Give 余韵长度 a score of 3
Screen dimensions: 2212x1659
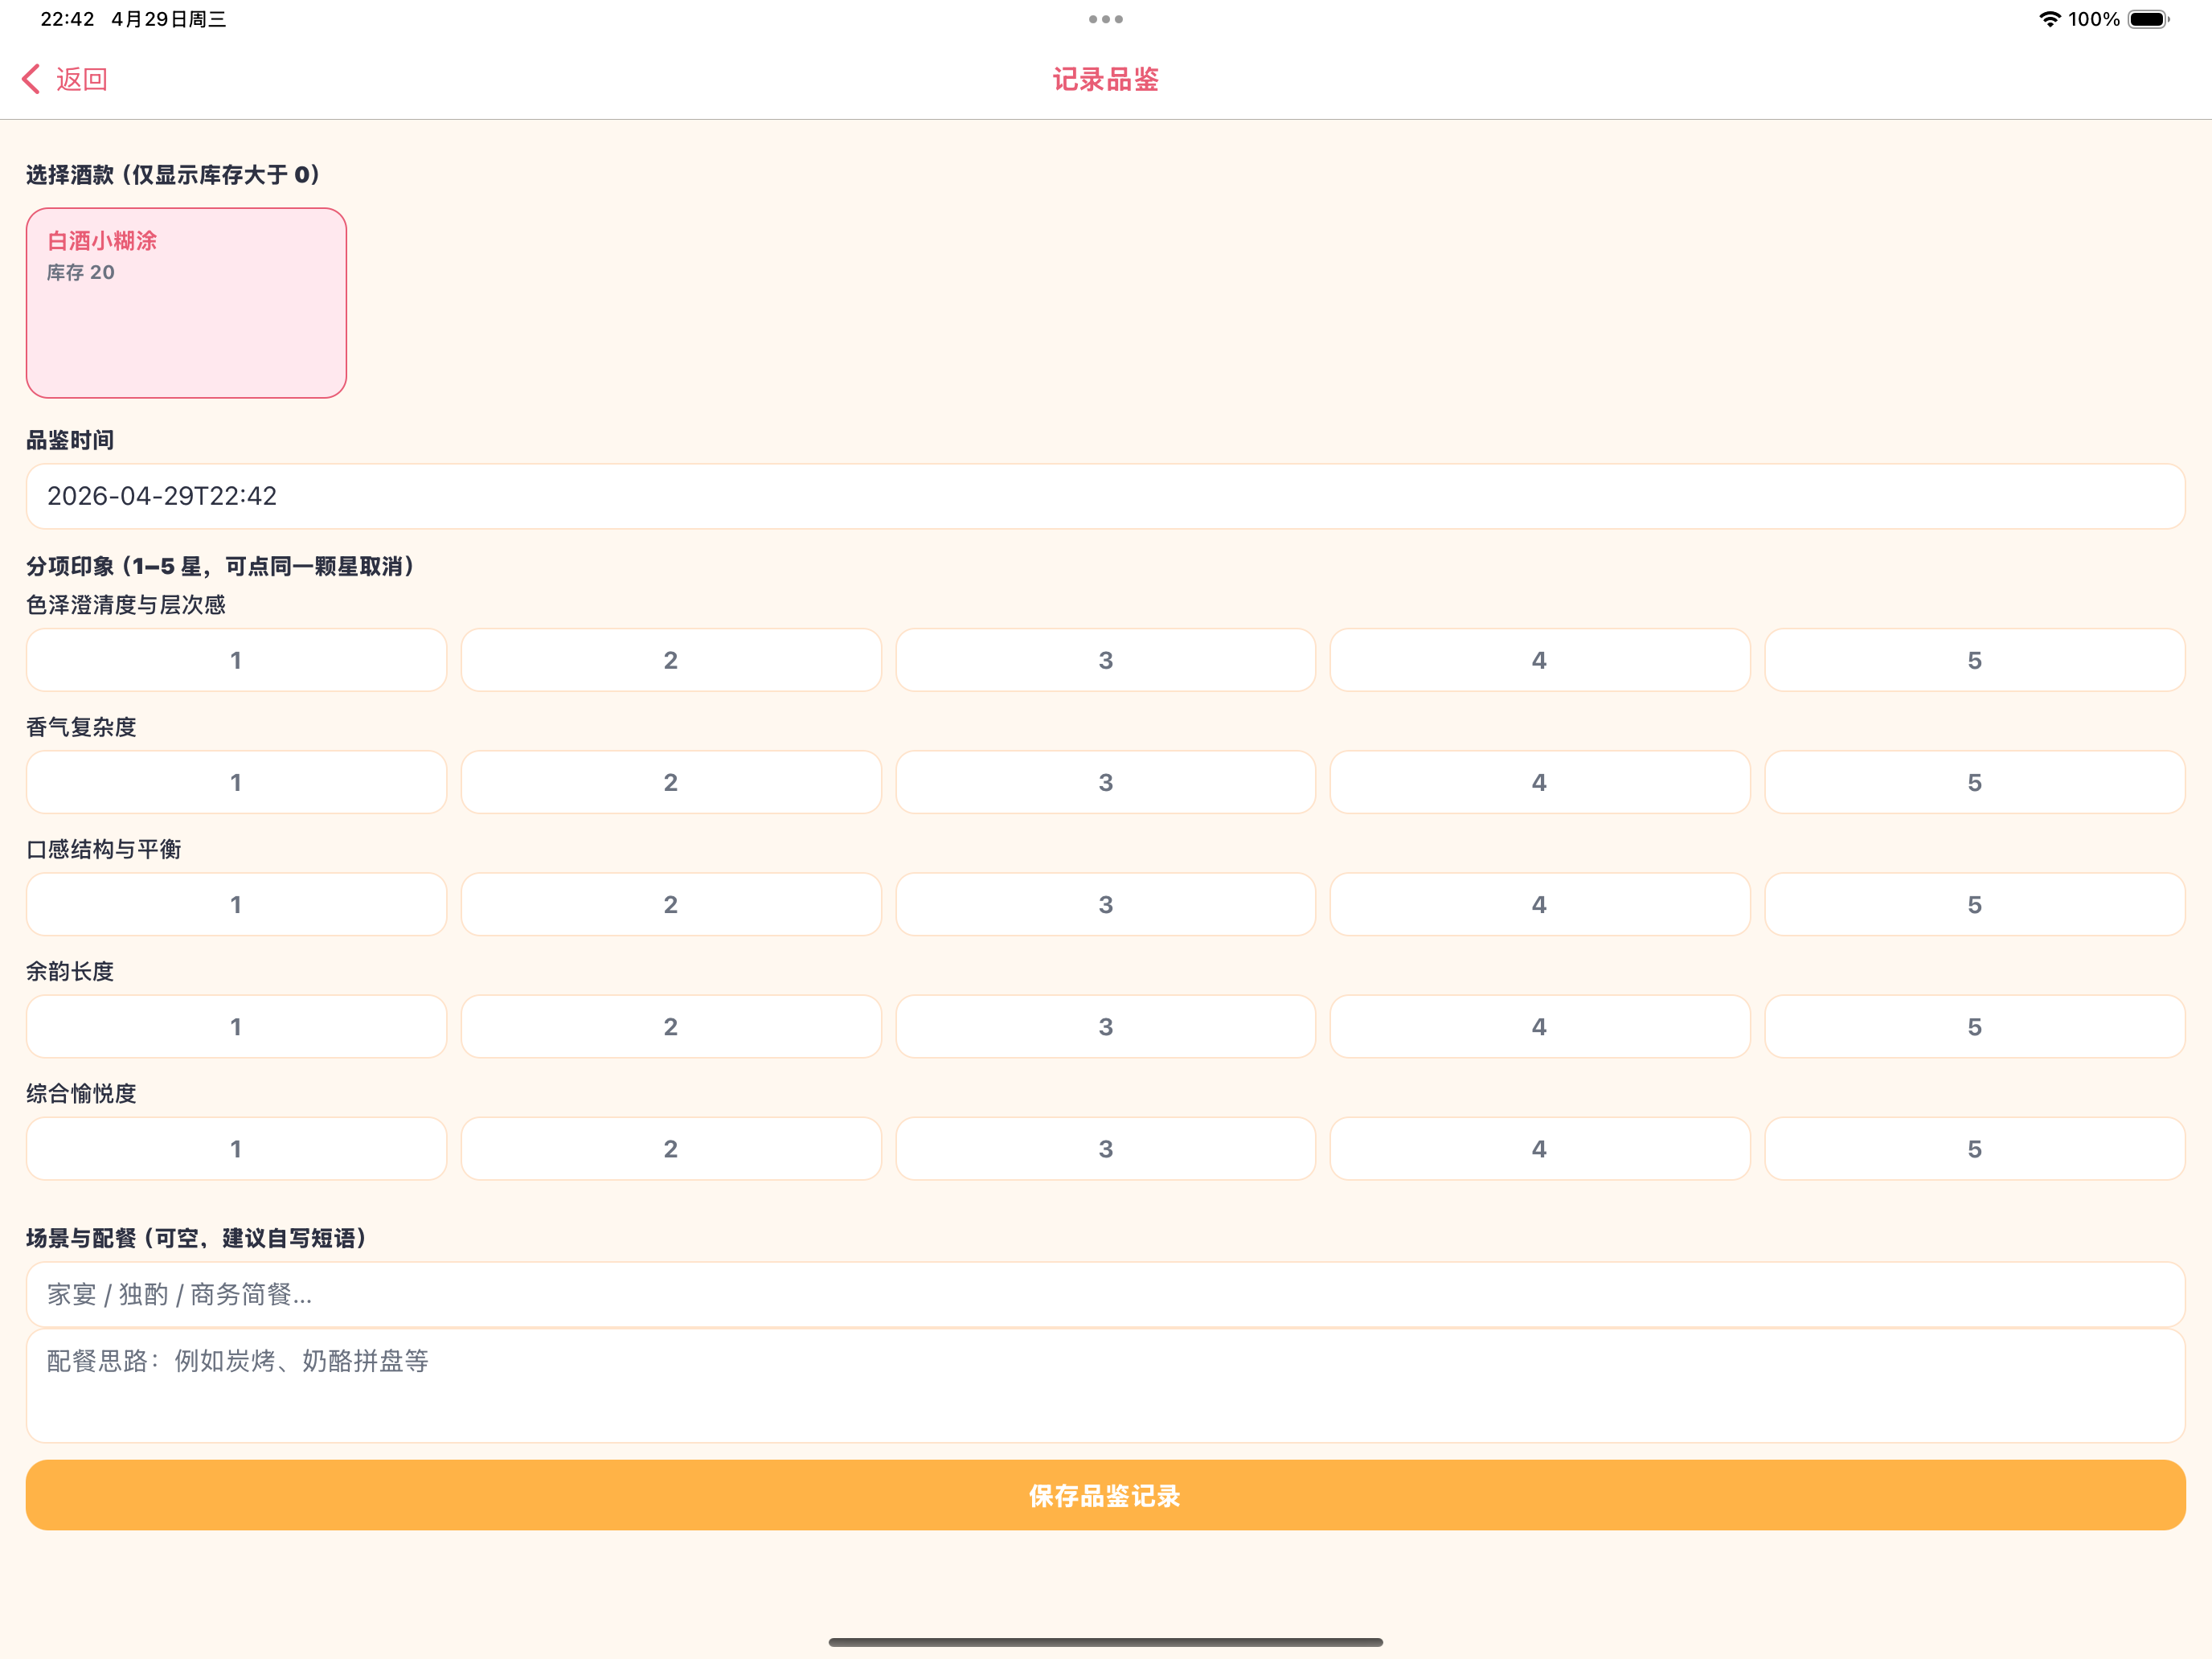pos(1105,1026)
